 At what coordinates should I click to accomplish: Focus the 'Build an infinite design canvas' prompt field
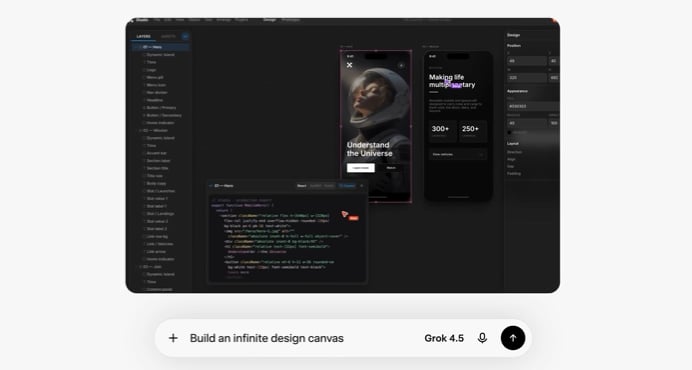pos(267,338)
